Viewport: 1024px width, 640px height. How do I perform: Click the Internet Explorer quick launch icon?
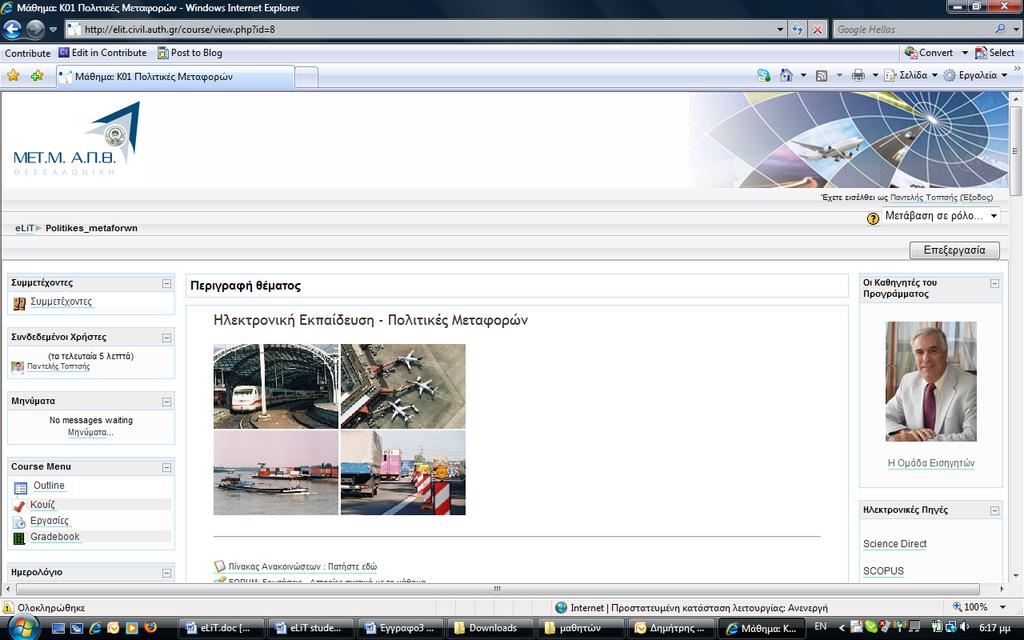click(95, 628)
